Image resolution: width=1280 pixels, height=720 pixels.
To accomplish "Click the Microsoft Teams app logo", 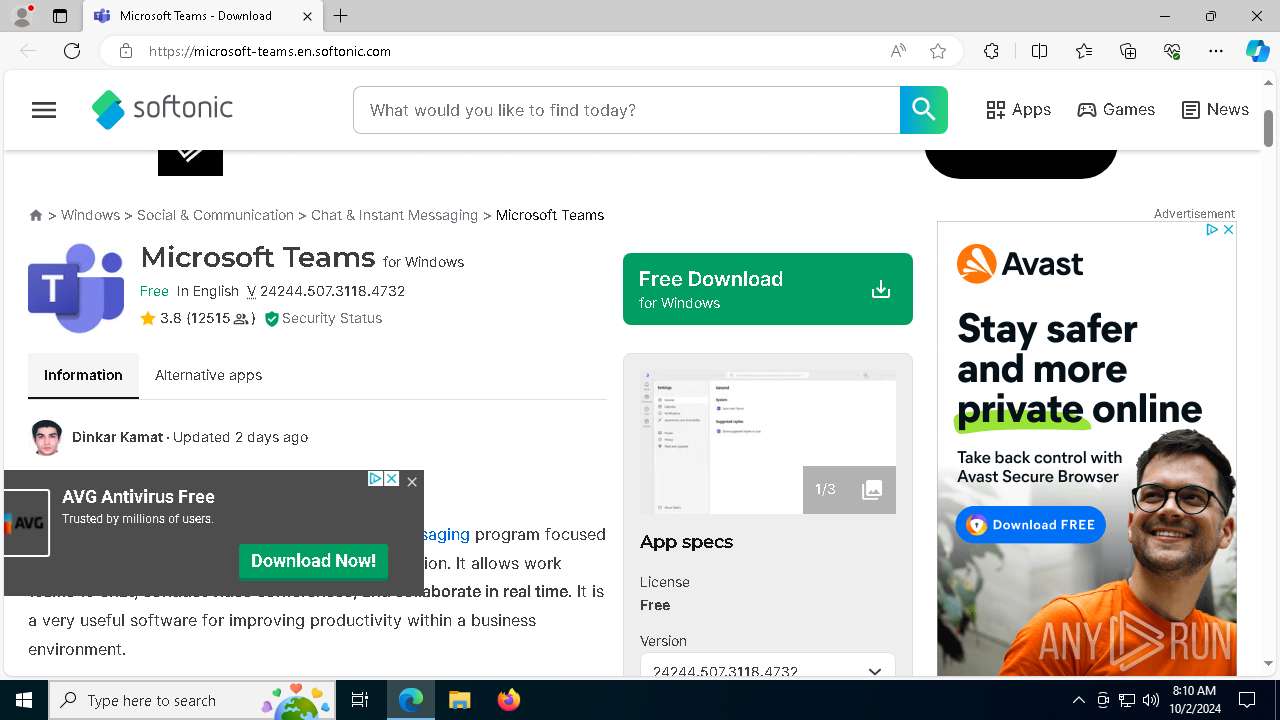I will pyautogui.click(x=76, y=289).
